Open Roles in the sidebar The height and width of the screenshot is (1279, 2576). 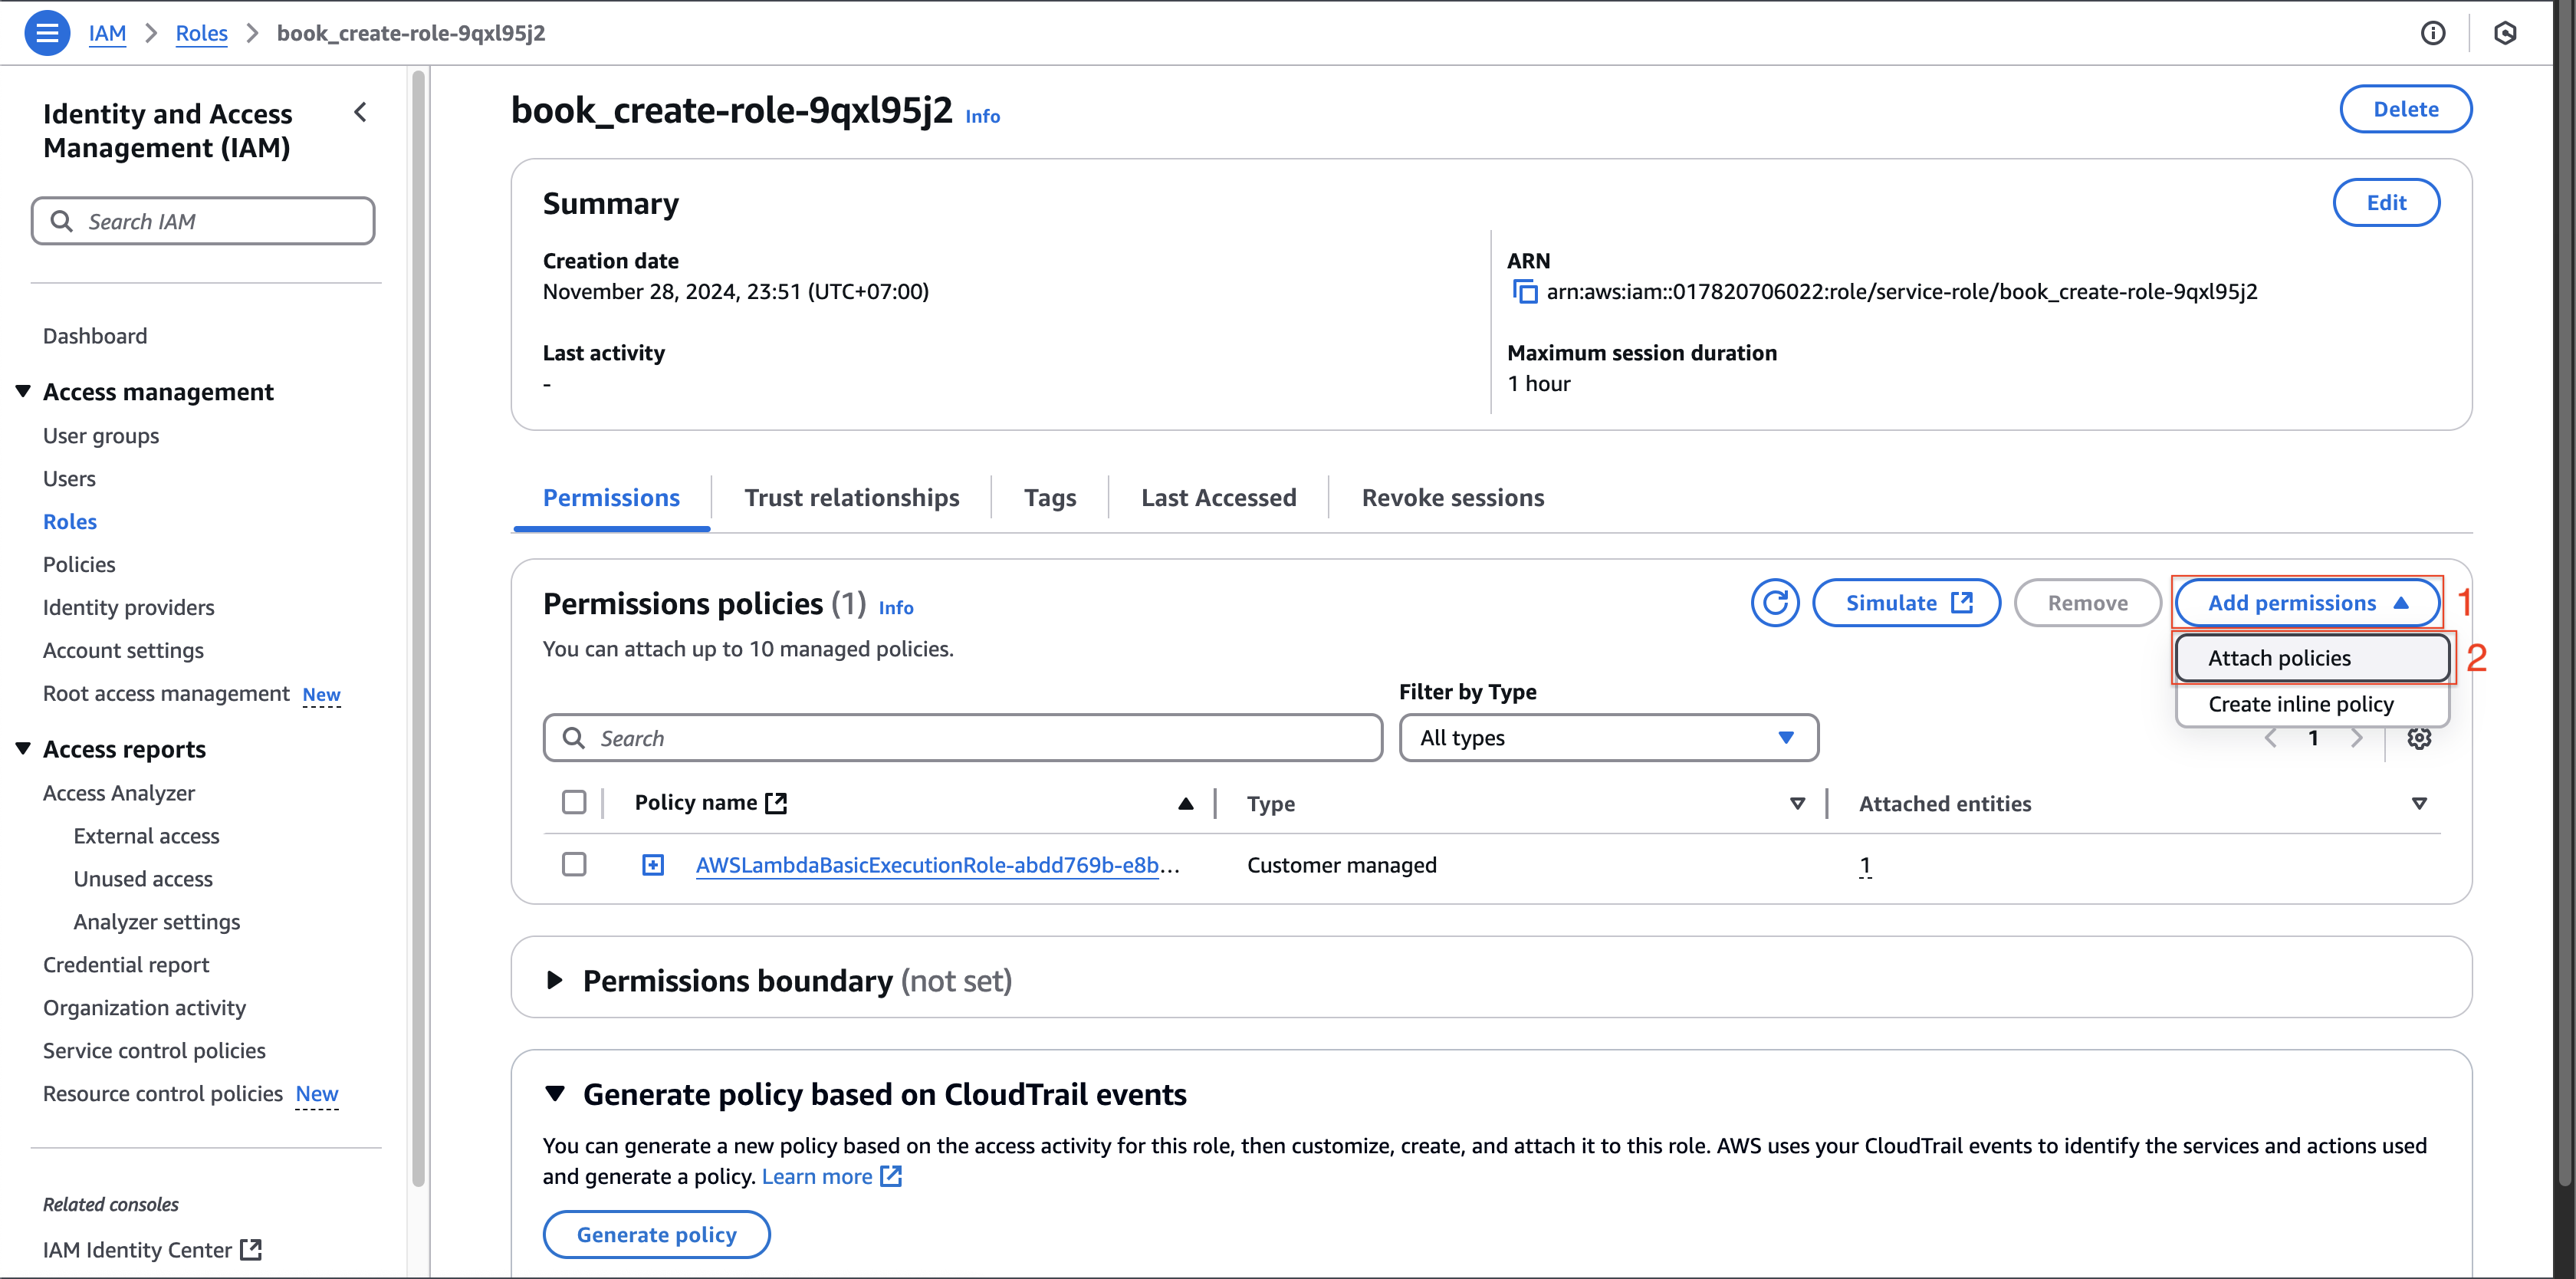(70, 522)
